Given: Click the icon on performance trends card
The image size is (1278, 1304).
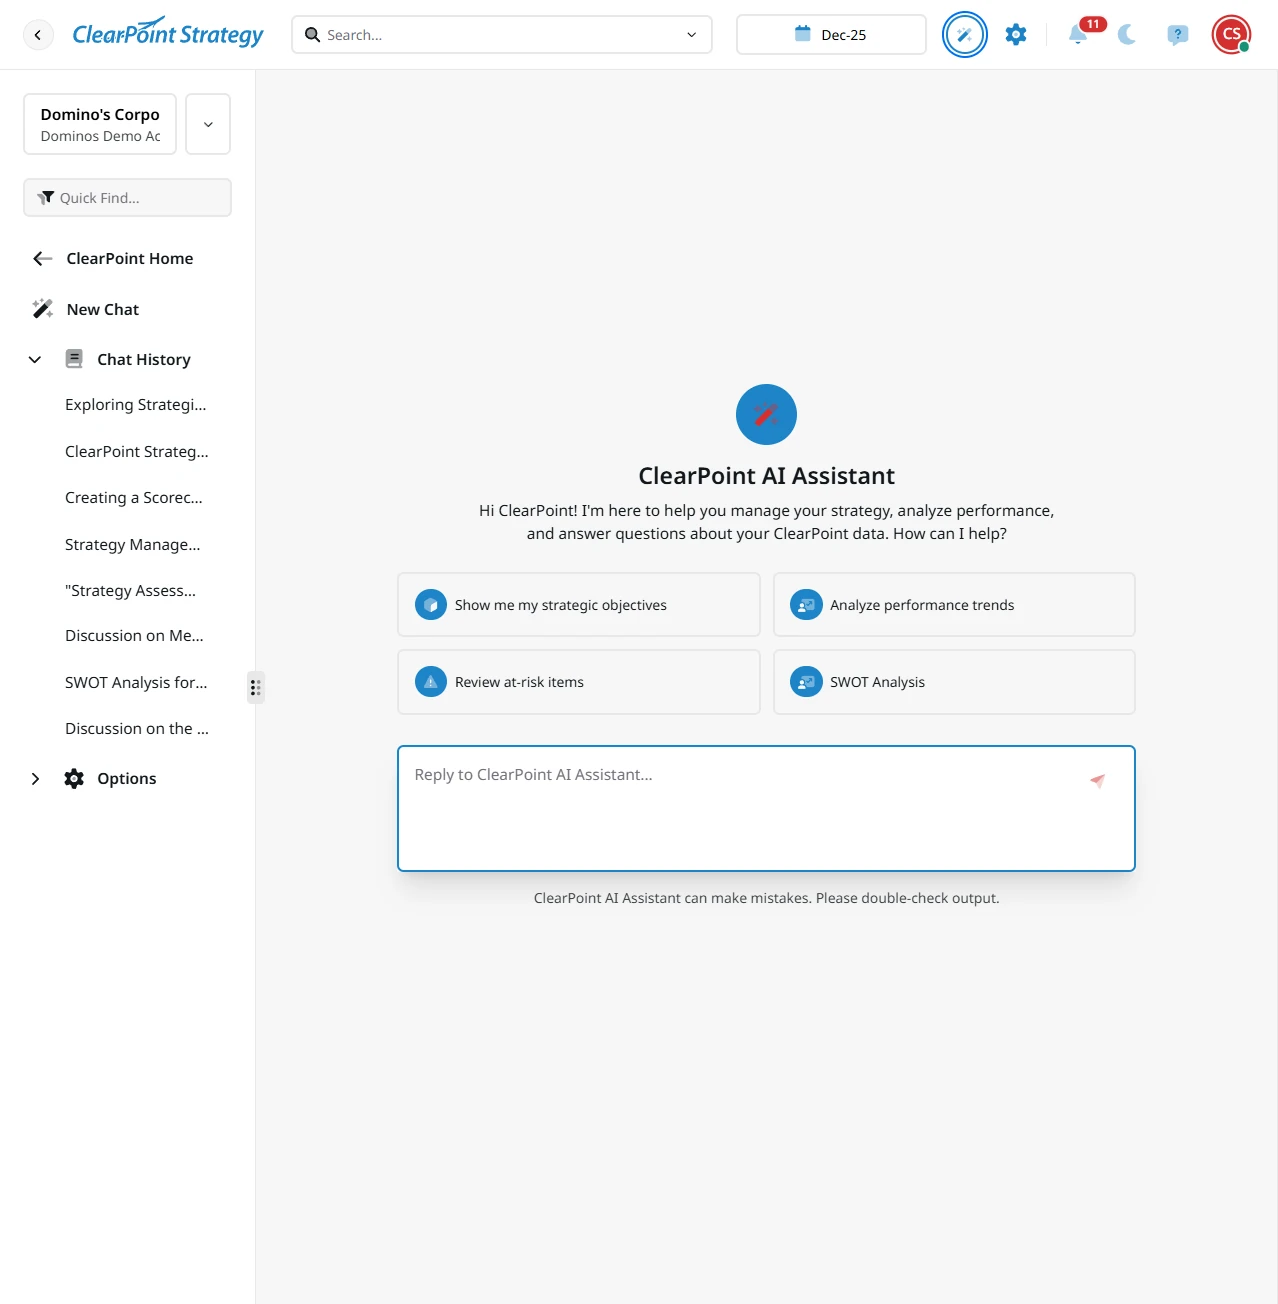Looking at the screenshot, I should click(806, 604).
